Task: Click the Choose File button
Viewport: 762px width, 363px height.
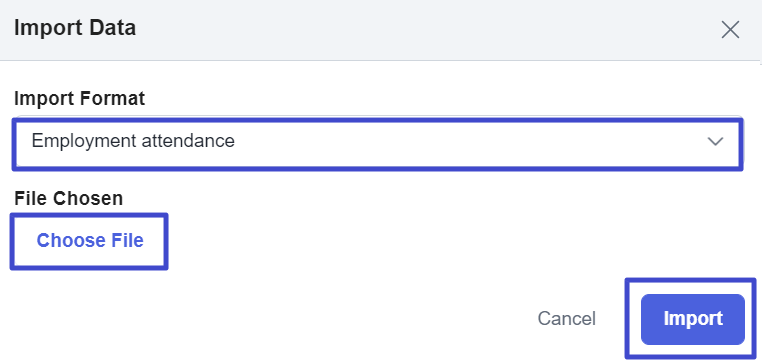Action: point(89,241)
